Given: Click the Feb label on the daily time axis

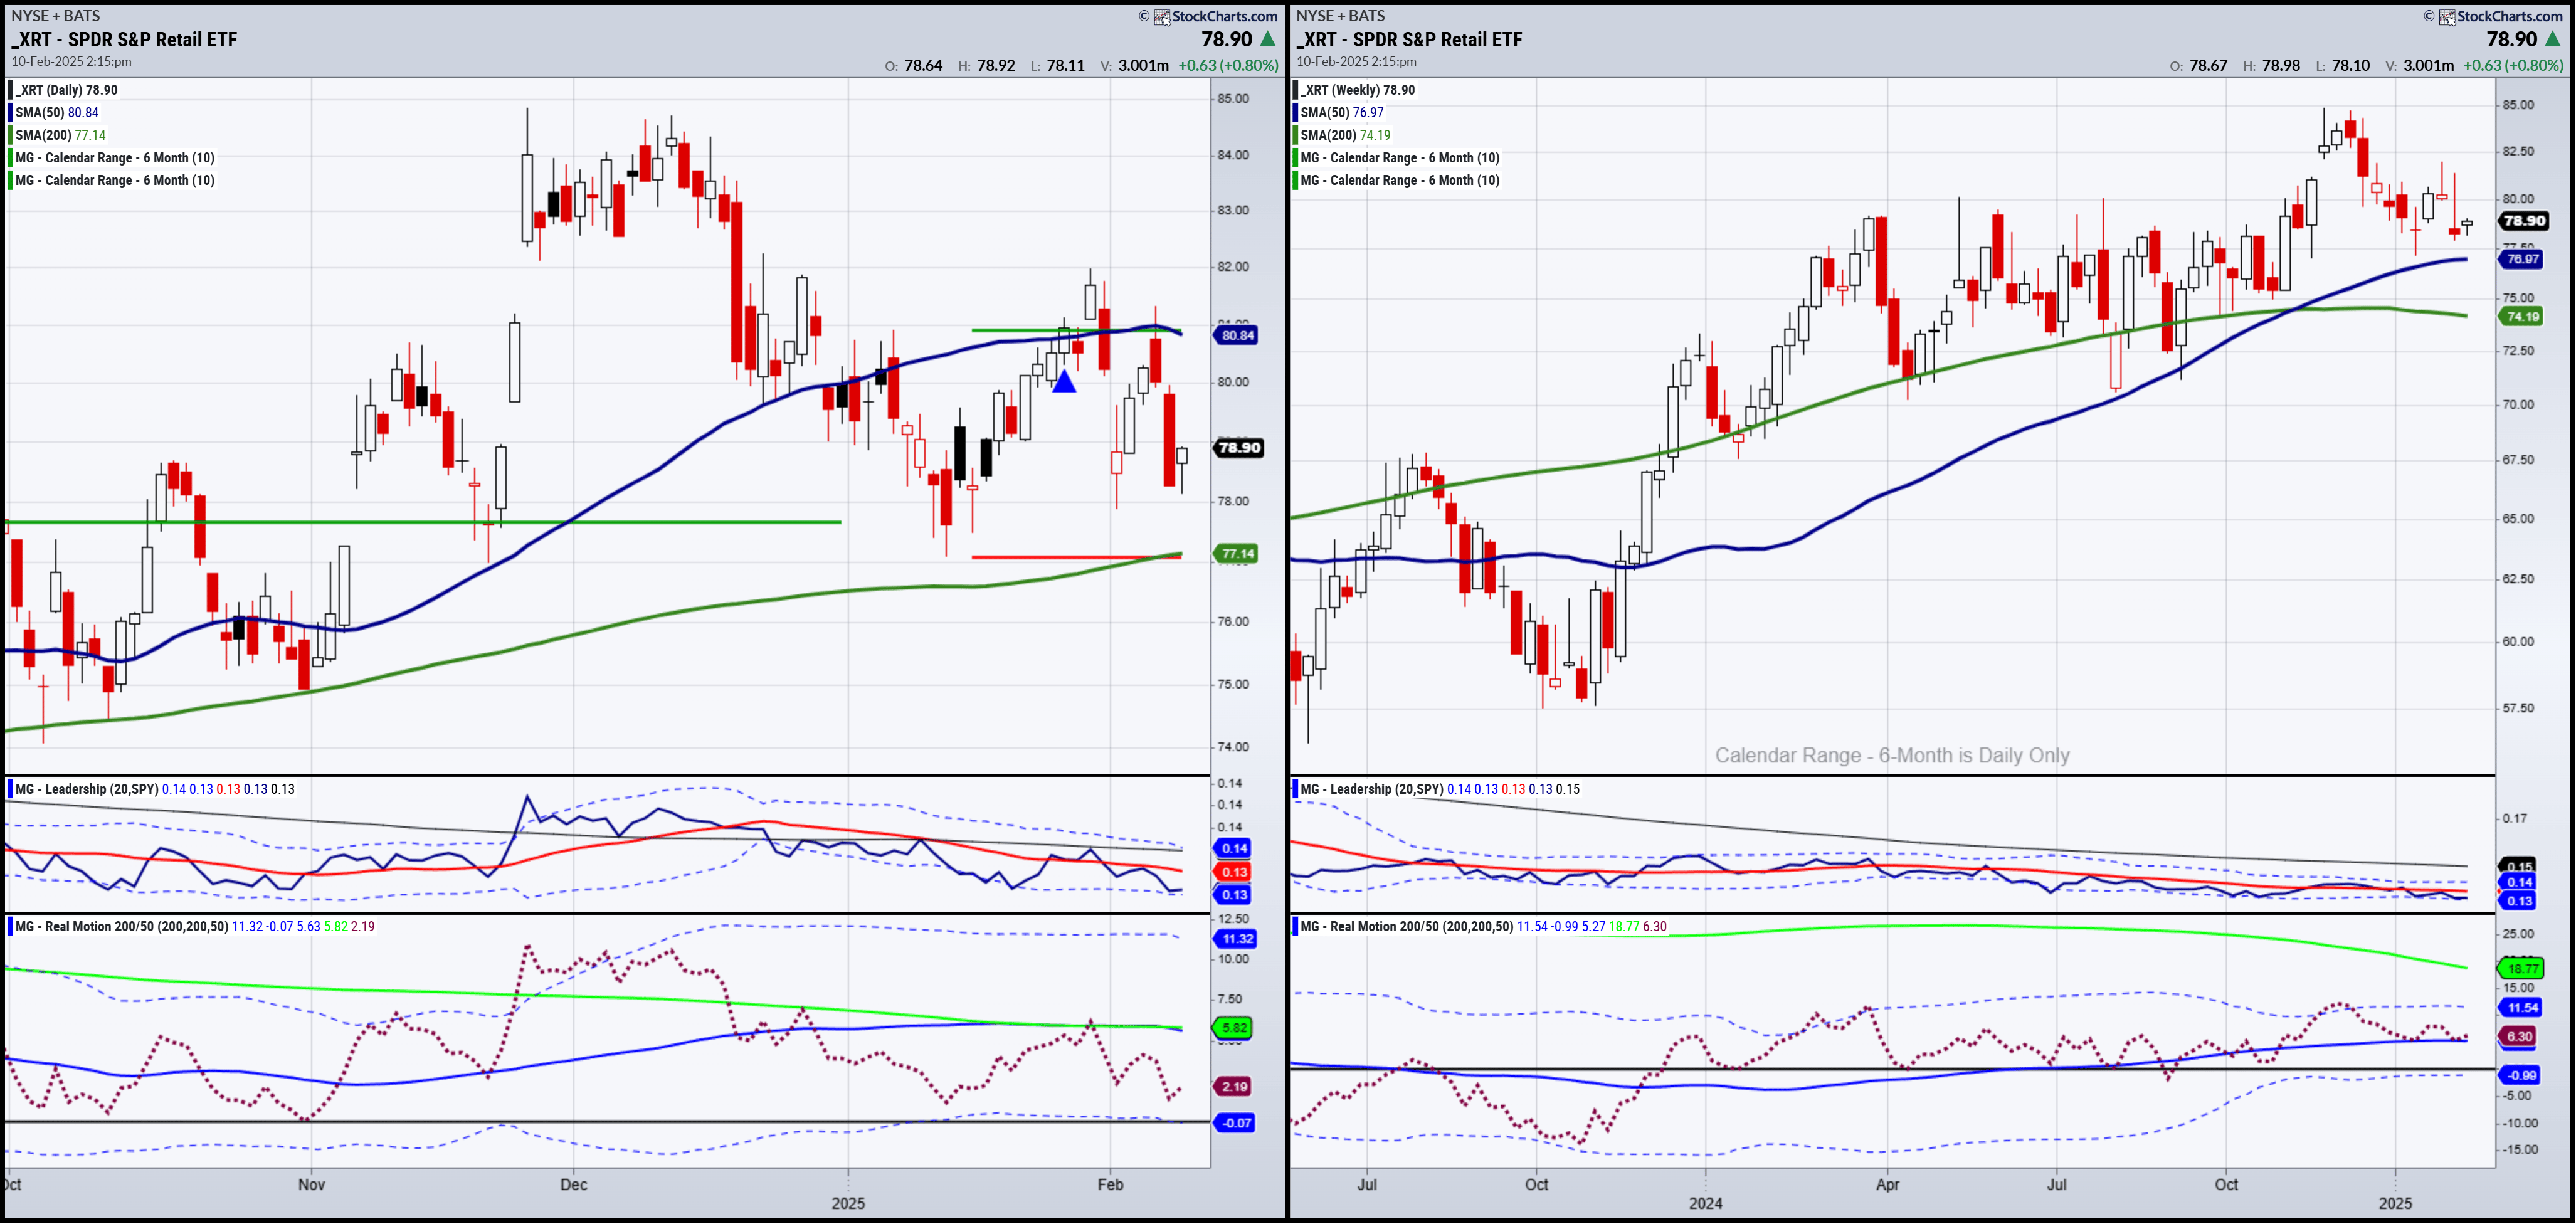Looking at the screenshot, I should [1110, 1185].
